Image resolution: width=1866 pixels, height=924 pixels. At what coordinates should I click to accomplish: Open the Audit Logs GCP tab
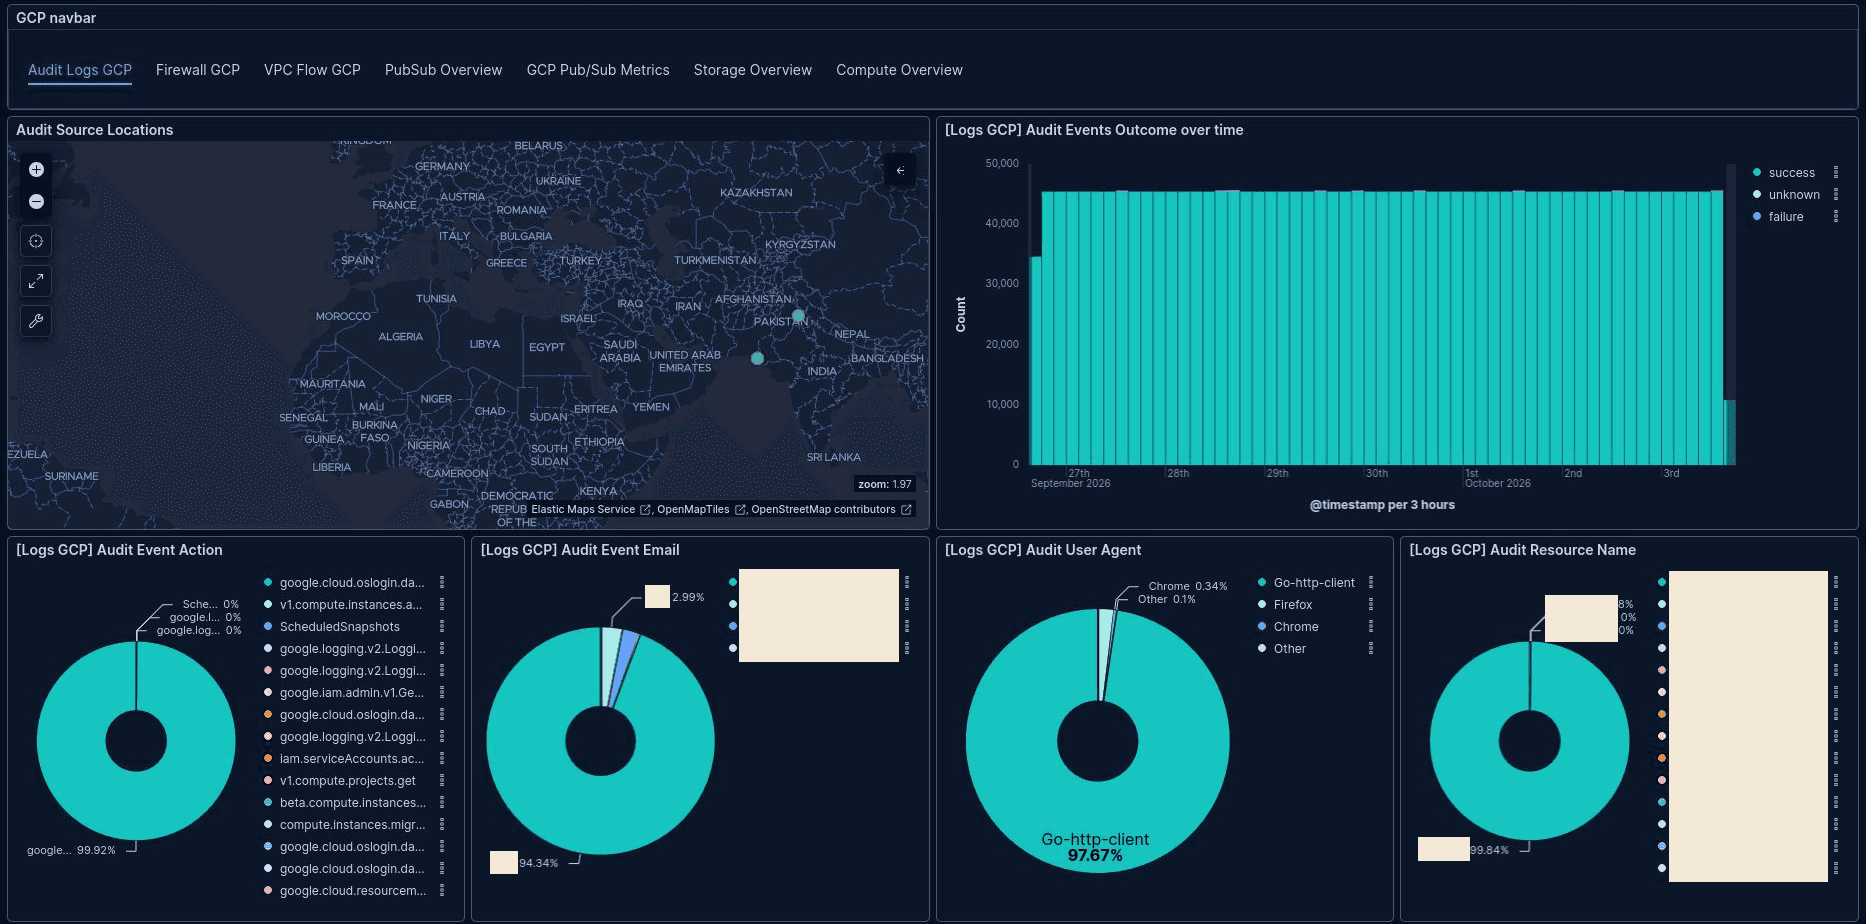pyautogui.click(x=80, y=70)
